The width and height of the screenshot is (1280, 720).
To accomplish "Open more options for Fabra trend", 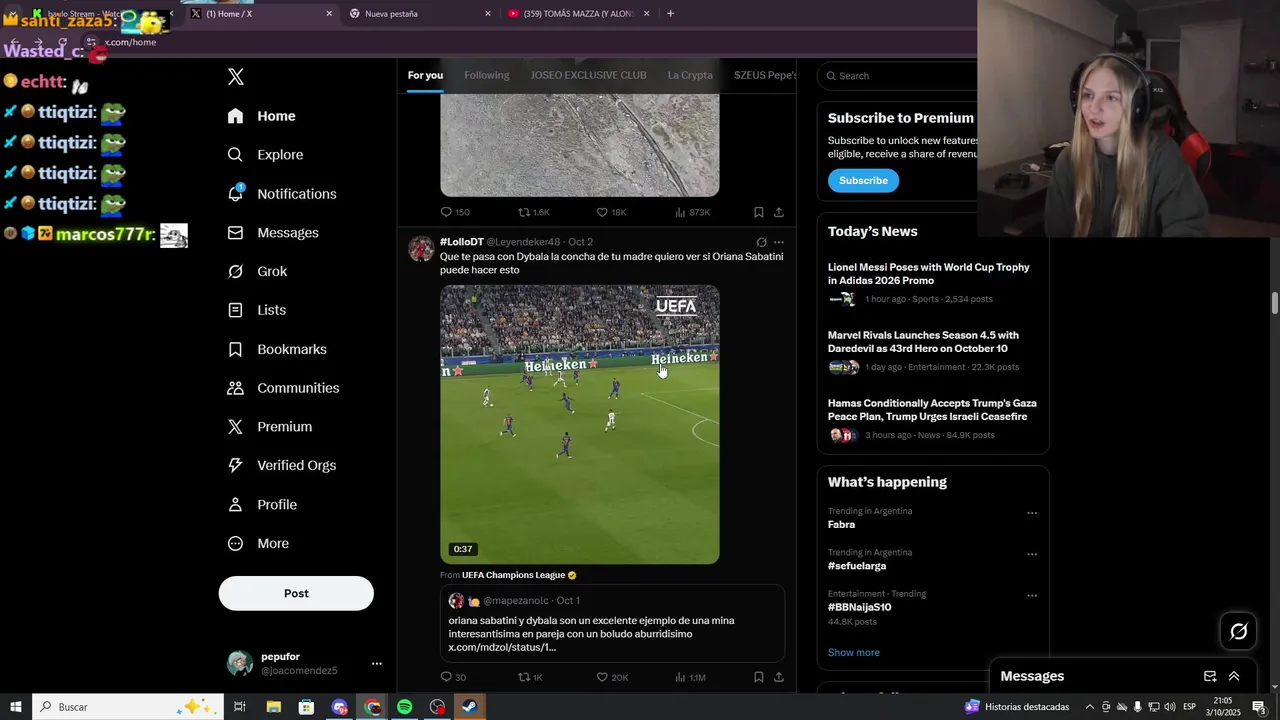I will tap(1032, 513).
